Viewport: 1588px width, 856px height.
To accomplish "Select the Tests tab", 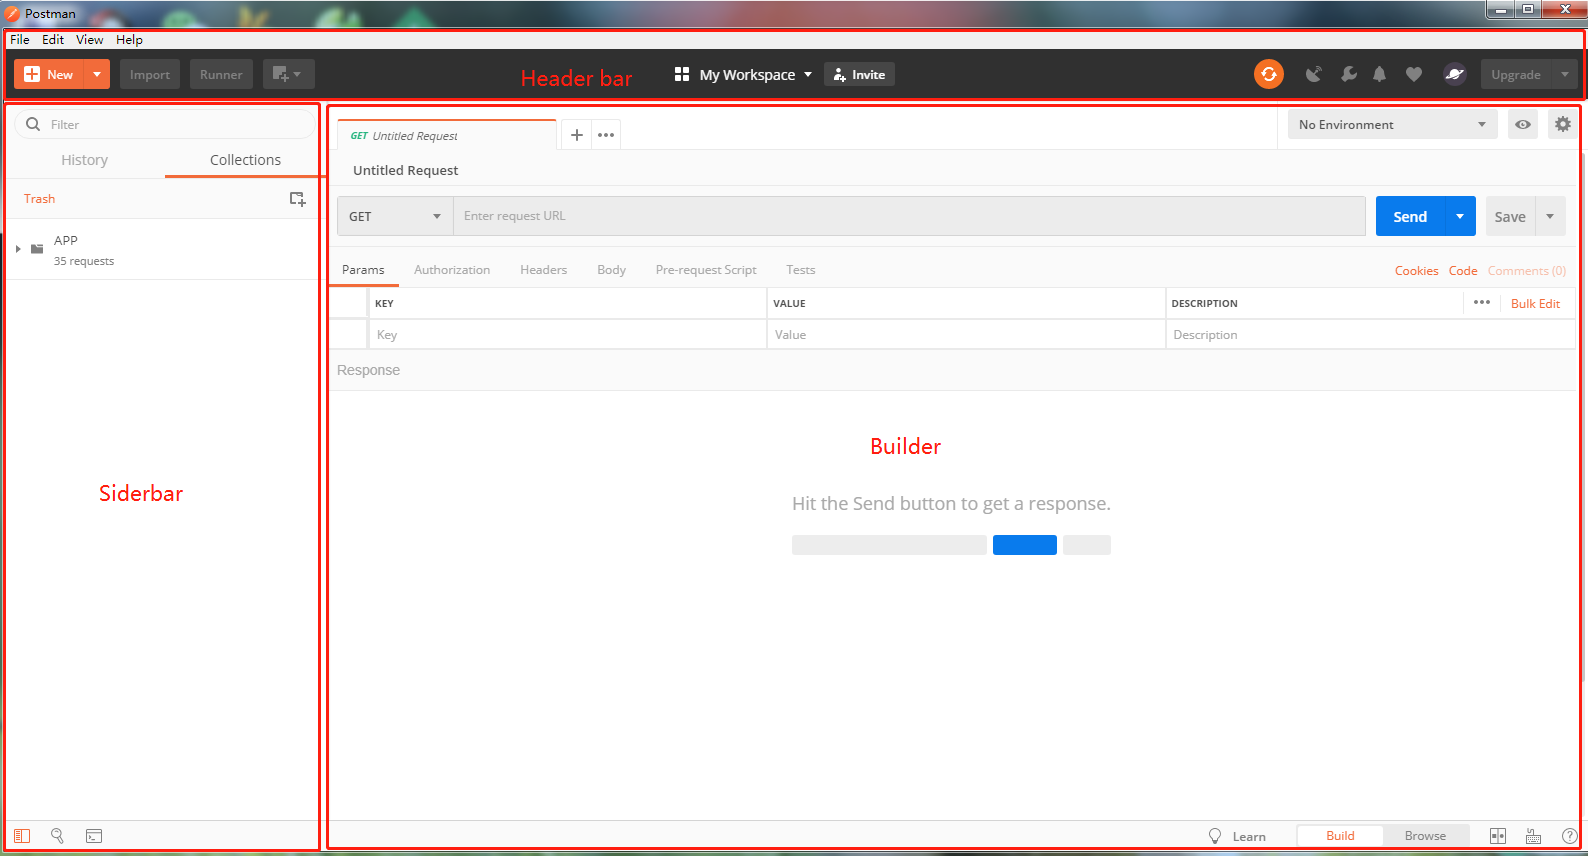I will tap(801, 270).
